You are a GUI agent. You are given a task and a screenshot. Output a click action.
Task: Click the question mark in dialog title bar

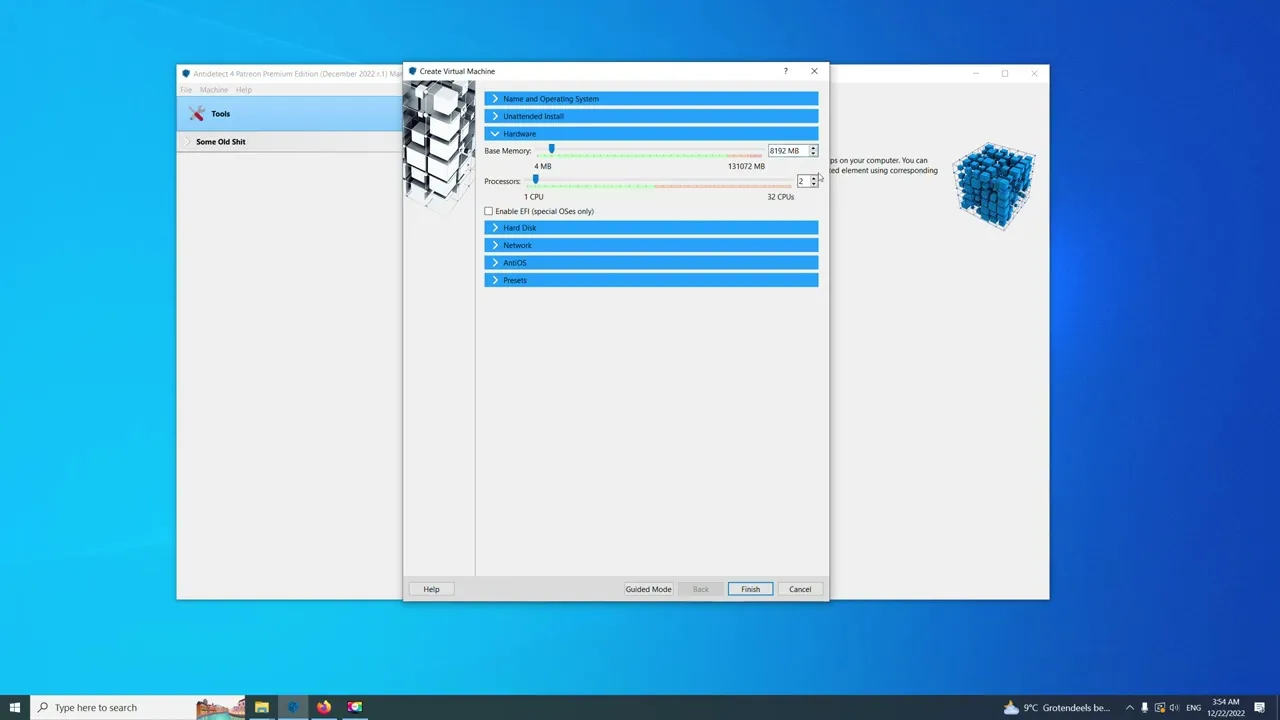(x=785, y=71)
